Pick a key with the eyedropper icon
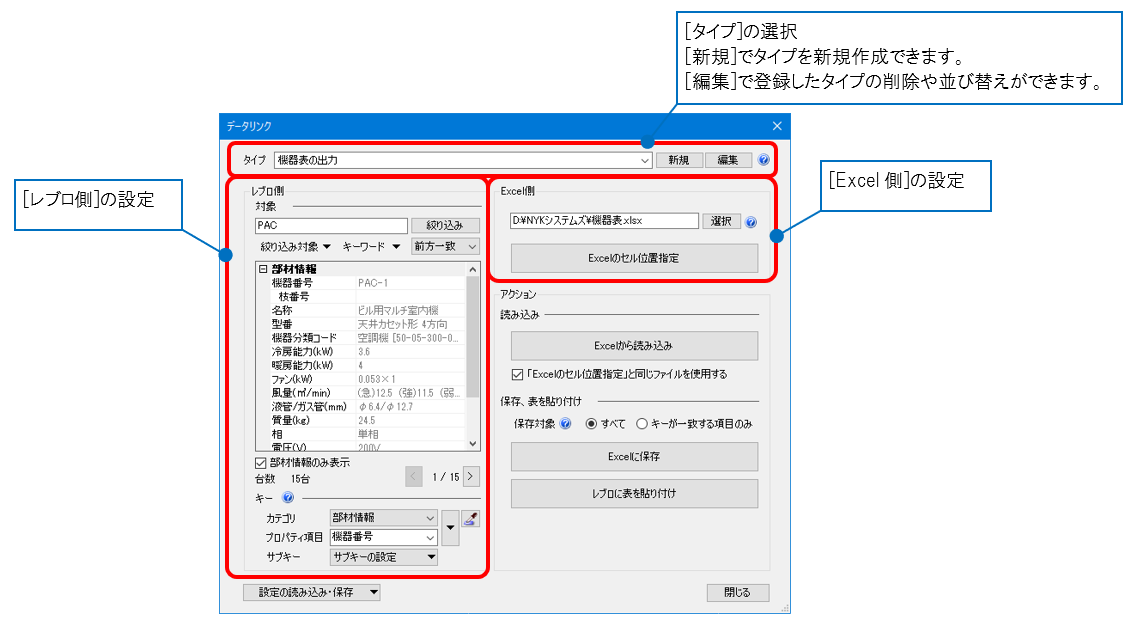1134x623 pixels. (x=469, y=519)
